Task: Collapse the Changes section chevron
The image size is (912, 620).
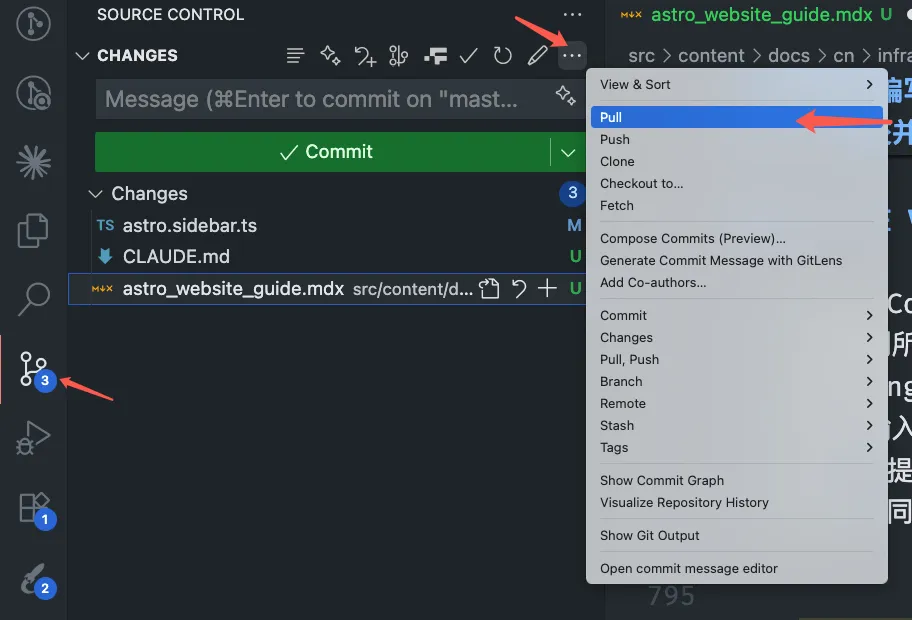Action: (95, 193)
